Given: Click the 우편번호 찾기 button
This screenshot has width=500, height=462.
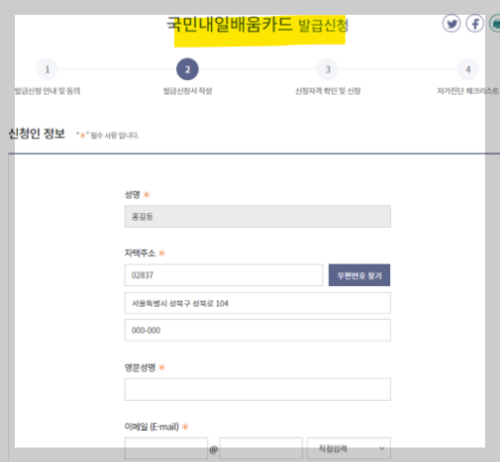Looking at the screenshot, I should tap(359, 275).
